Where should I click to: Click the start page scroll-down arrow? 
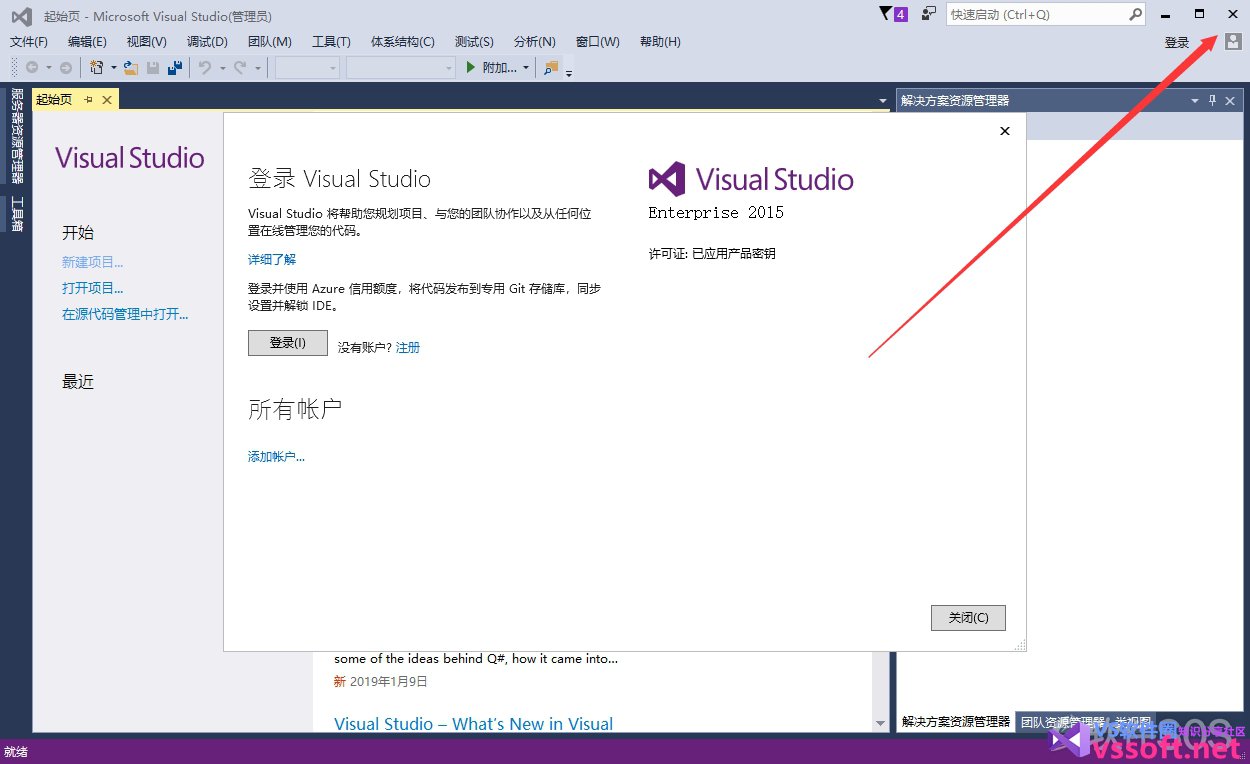880,723
